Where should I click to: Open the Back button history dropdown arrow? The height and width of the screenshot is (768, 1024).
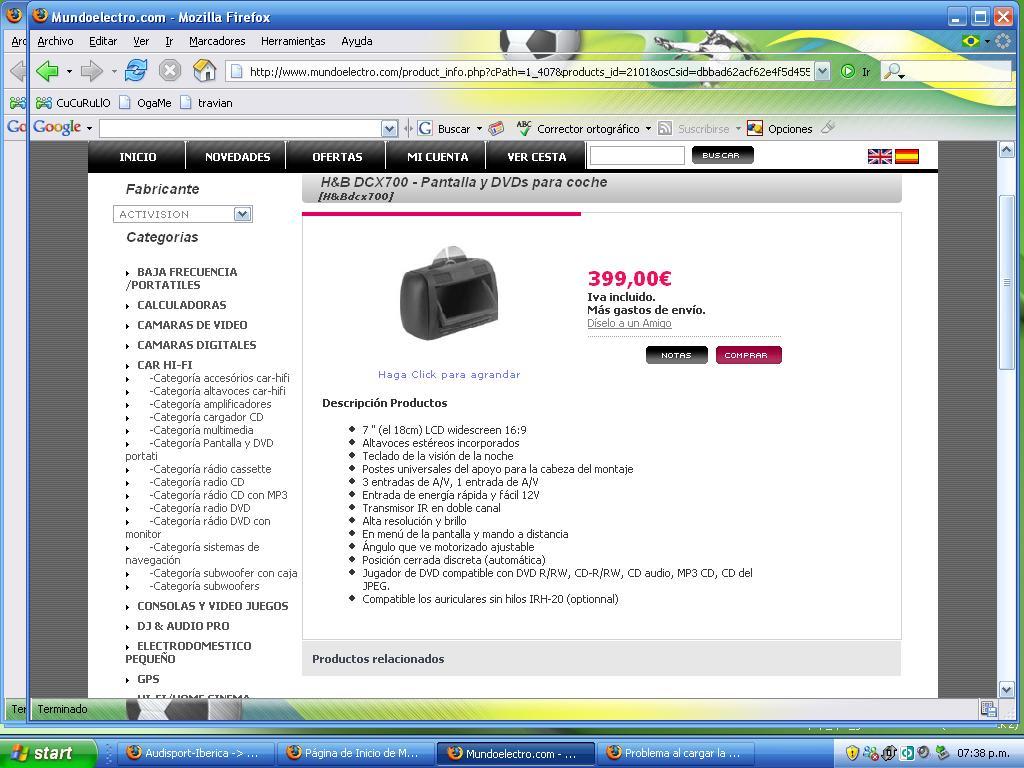click(69, 71)
